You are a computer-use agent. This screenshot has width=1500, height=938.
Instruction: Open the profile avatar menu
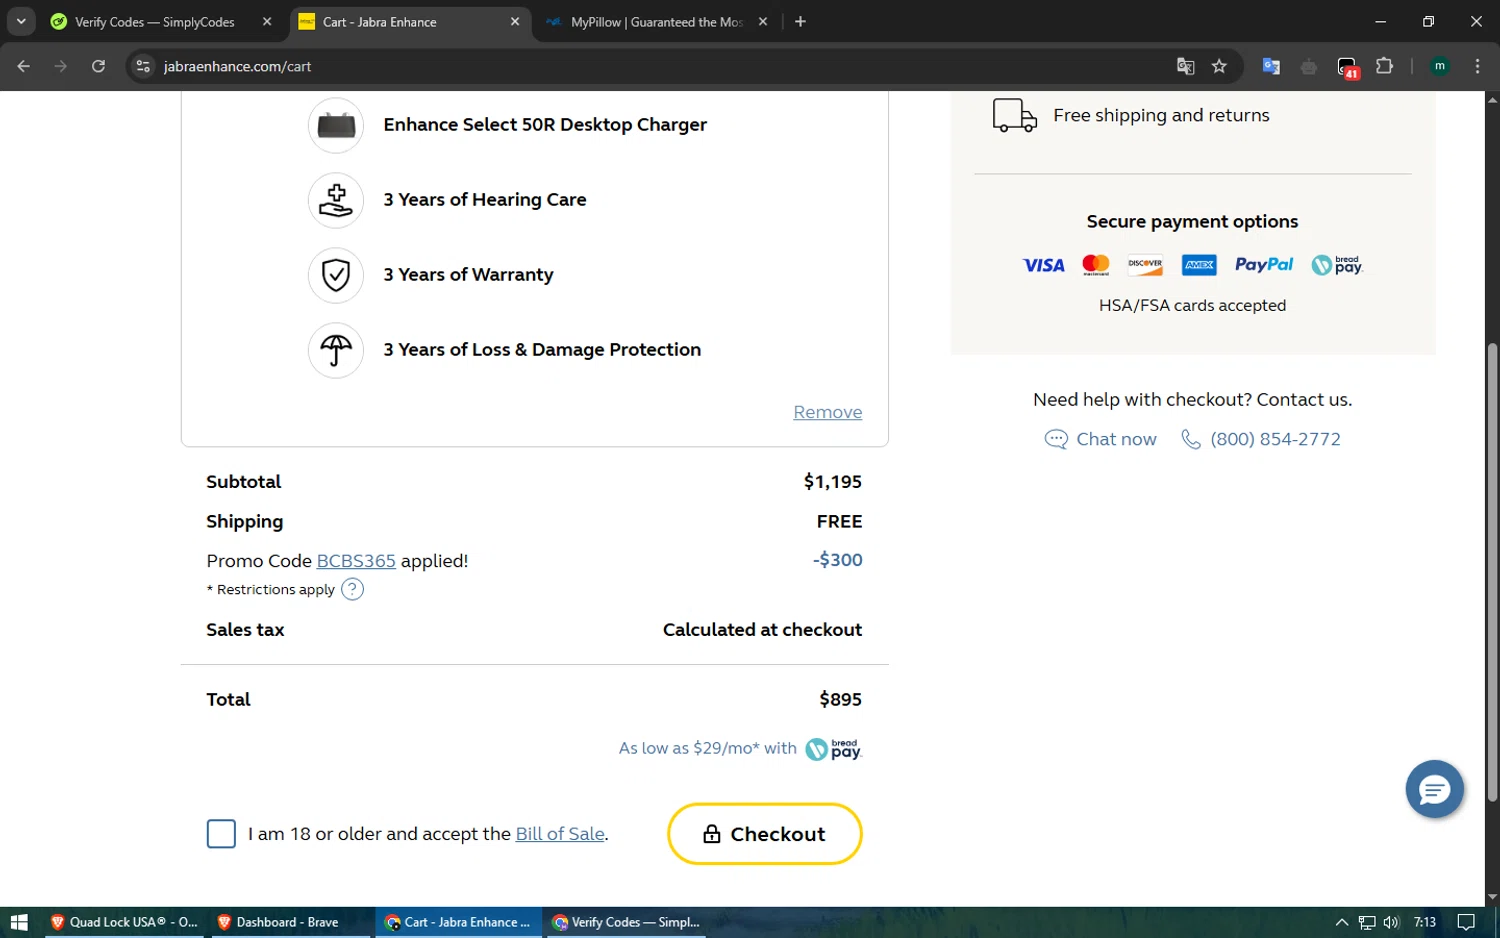click(1440, 66)
